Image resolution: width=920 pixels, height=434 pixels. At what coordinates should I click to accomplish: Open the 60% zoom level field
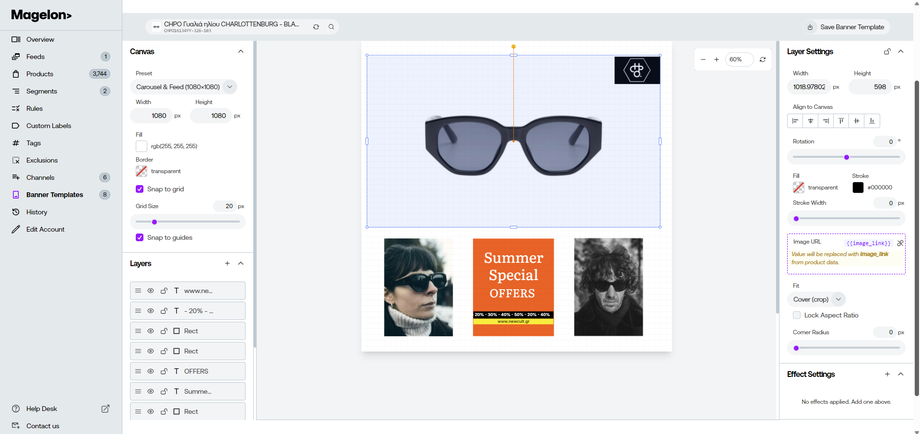(x=739, y=59)
